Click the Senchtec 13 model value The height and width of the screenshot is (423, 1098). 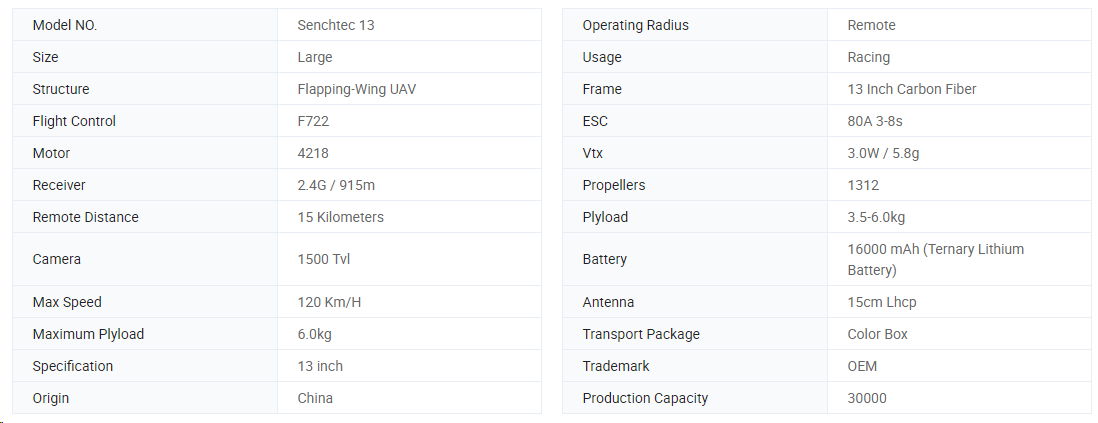(x=335, y=25)
